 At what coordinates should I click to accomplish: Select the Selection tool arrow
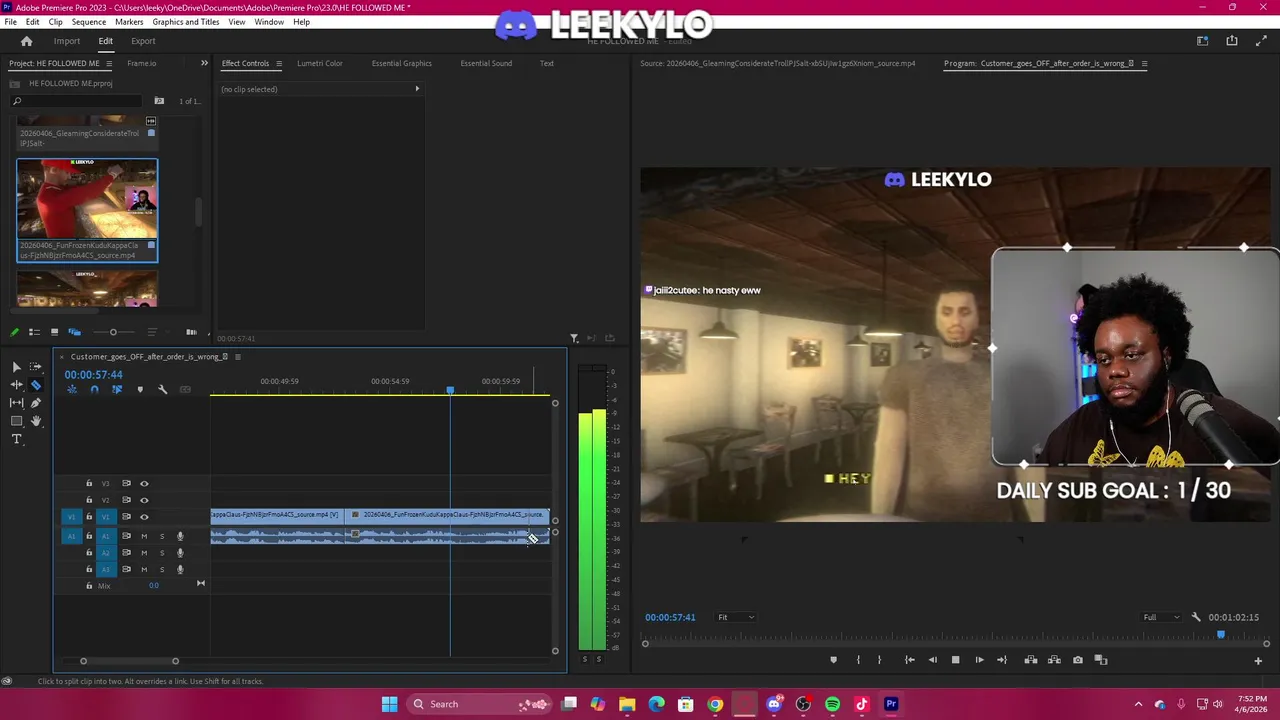point(16,367)
